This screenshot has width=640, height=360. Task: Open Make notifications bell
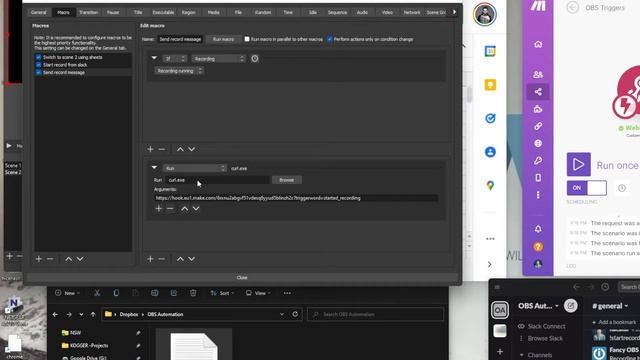(538, 229)
